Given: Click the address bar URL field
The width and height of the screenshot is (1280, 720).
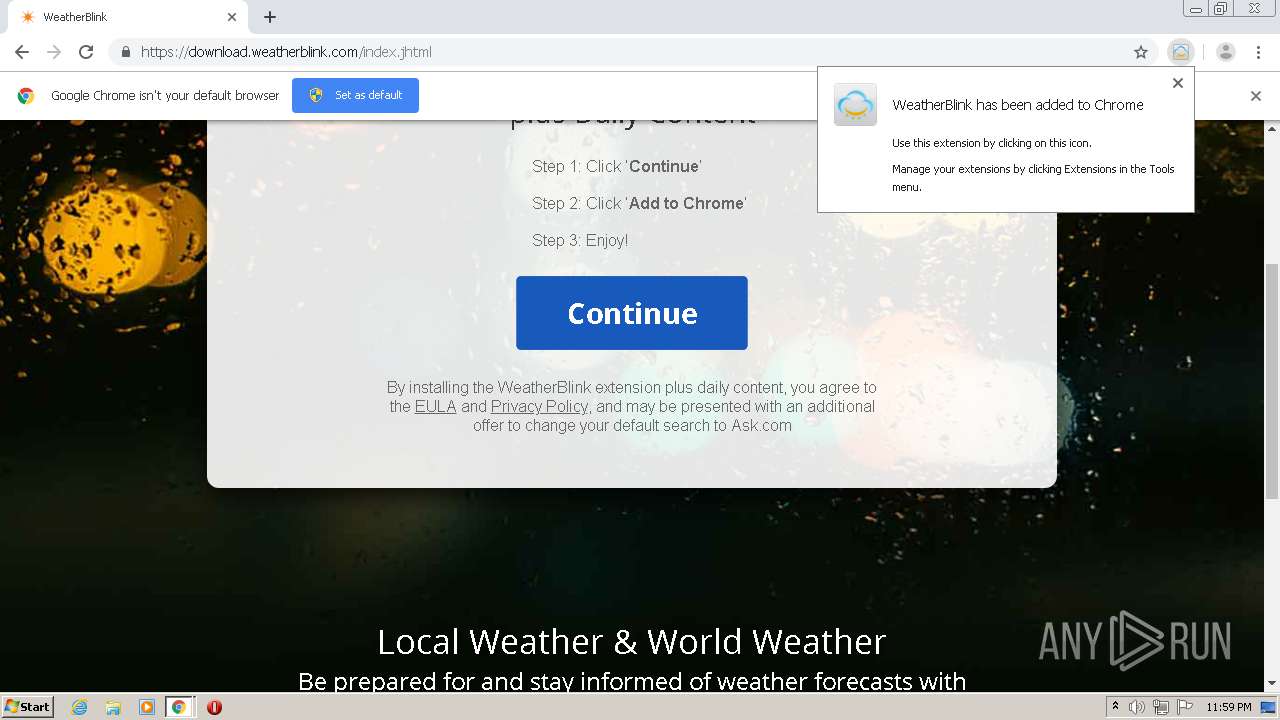Looking at the screenshot, I should [x=630, y=52].
